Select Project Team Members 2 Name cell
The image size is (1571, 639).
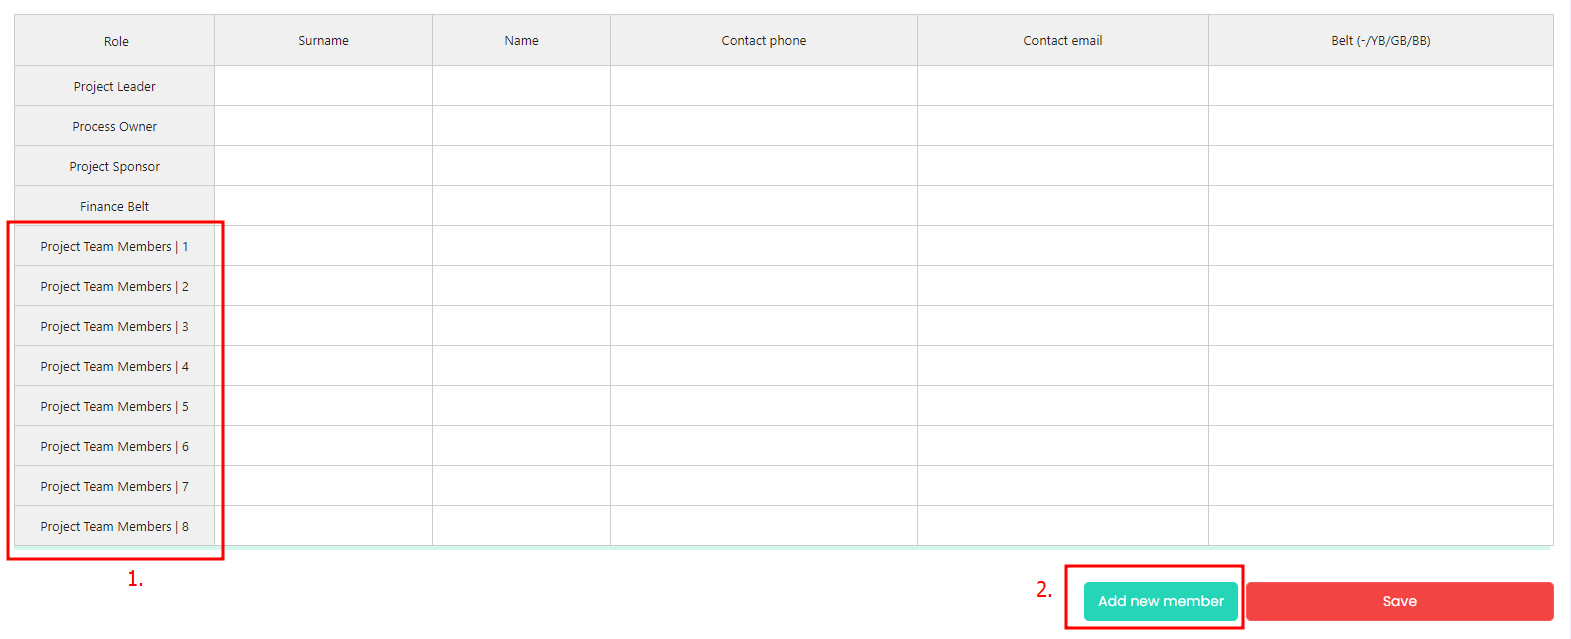521,286
